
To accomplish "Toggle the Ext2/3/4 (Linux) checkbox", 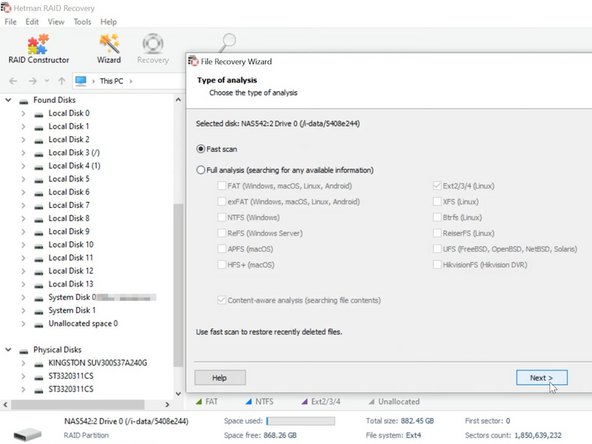I will pos(437,186).
